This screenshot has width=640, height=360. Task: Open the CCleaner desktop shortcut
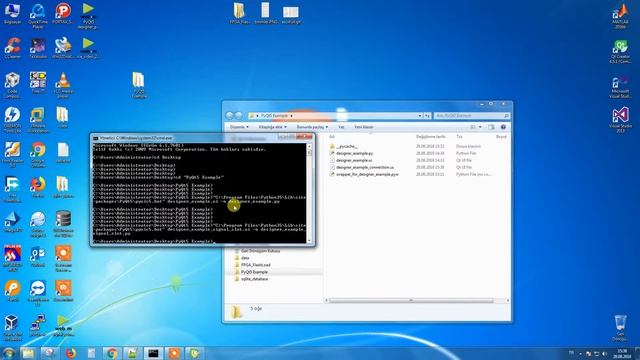pyautogui.click(x=13, y=48)
